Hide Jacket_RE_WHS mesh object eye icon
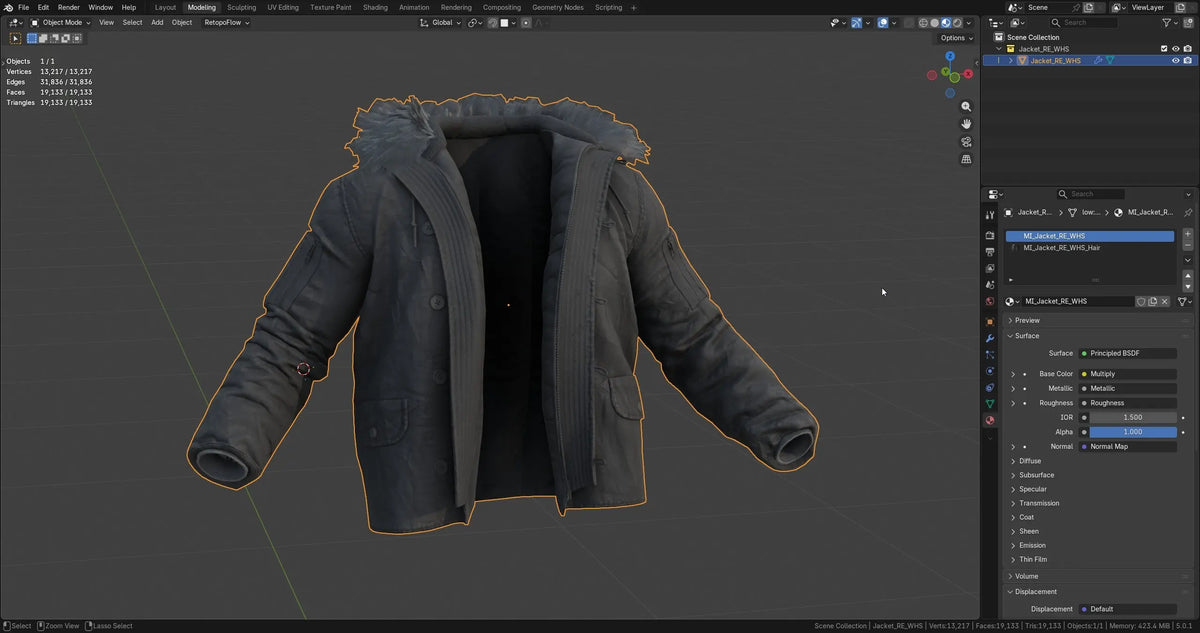The image size is (1200, 633). click(x=1175, y=60)
